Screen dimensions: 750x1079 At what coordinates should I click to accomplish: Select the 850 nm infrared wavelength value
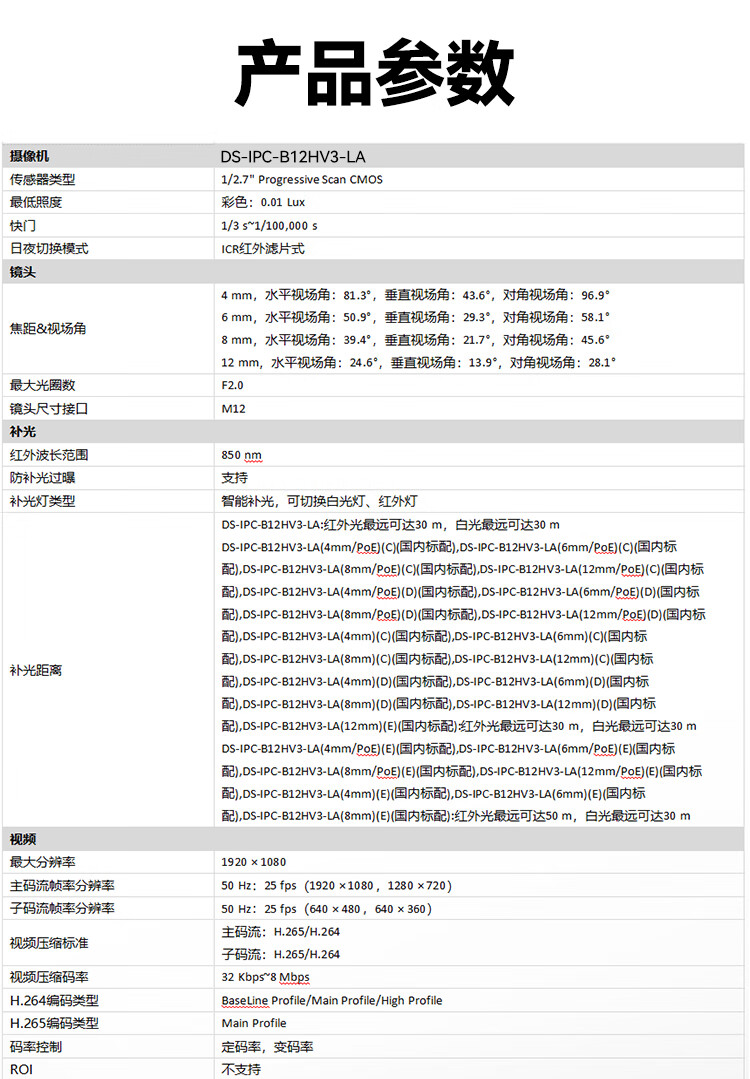coord(241,455)
